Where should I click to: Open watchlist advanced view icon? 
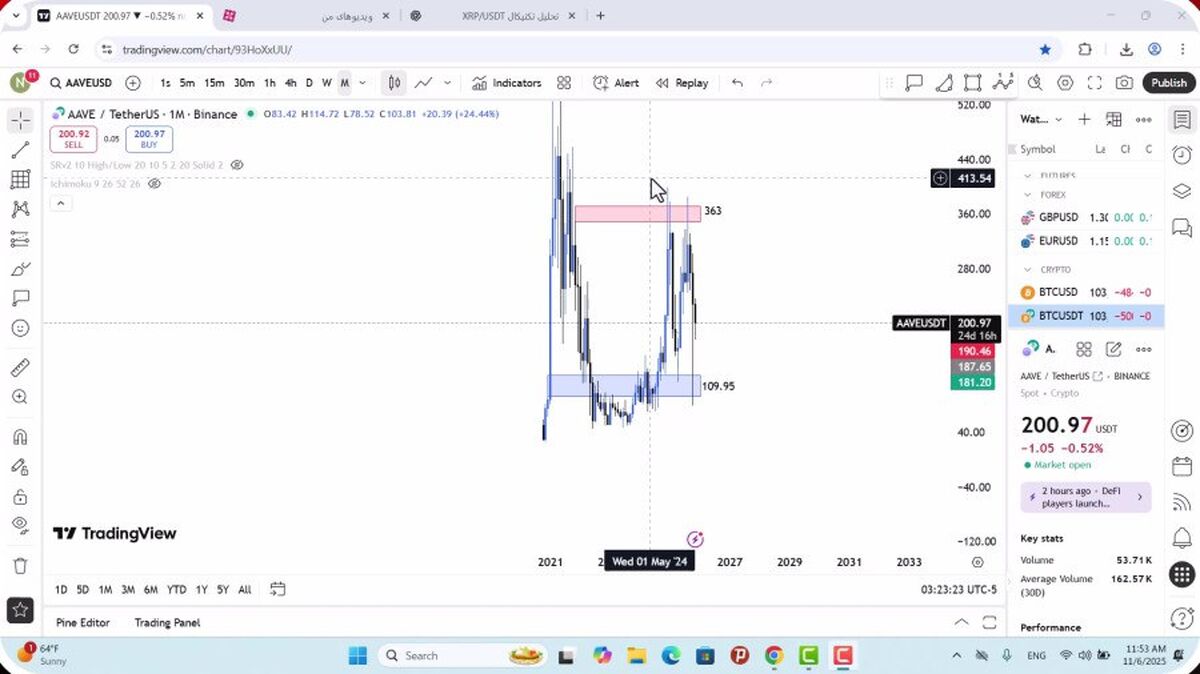coord(1114,120)
